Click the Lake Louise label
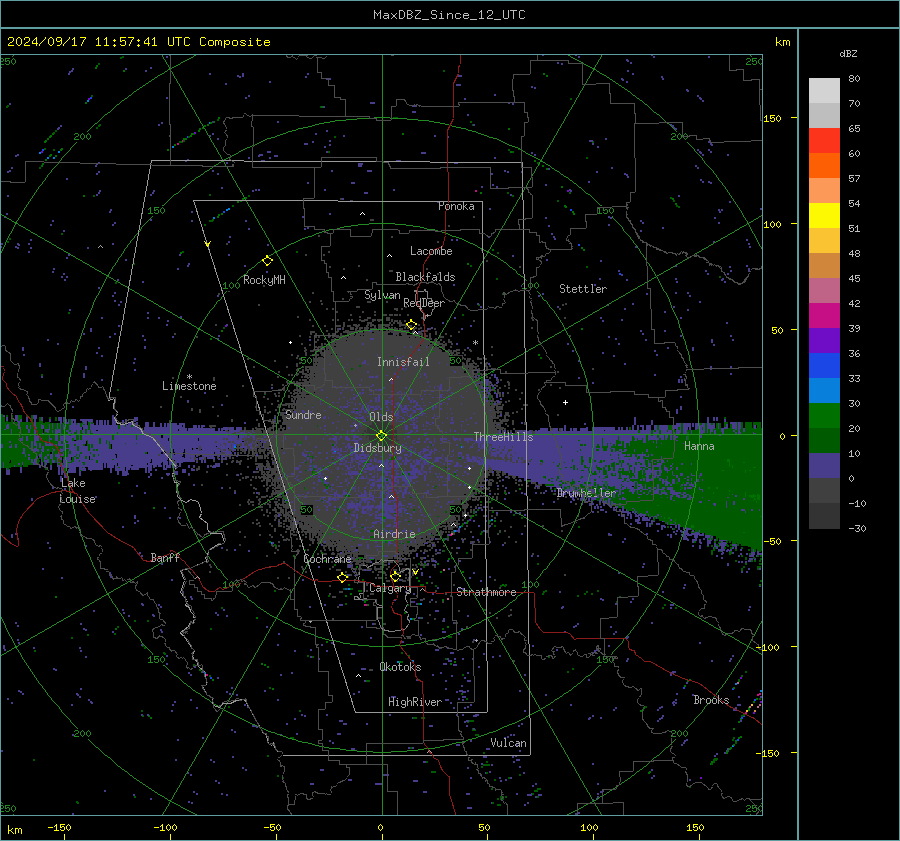Viewport: 900px width, 841px height. click(x=77, y=491)
